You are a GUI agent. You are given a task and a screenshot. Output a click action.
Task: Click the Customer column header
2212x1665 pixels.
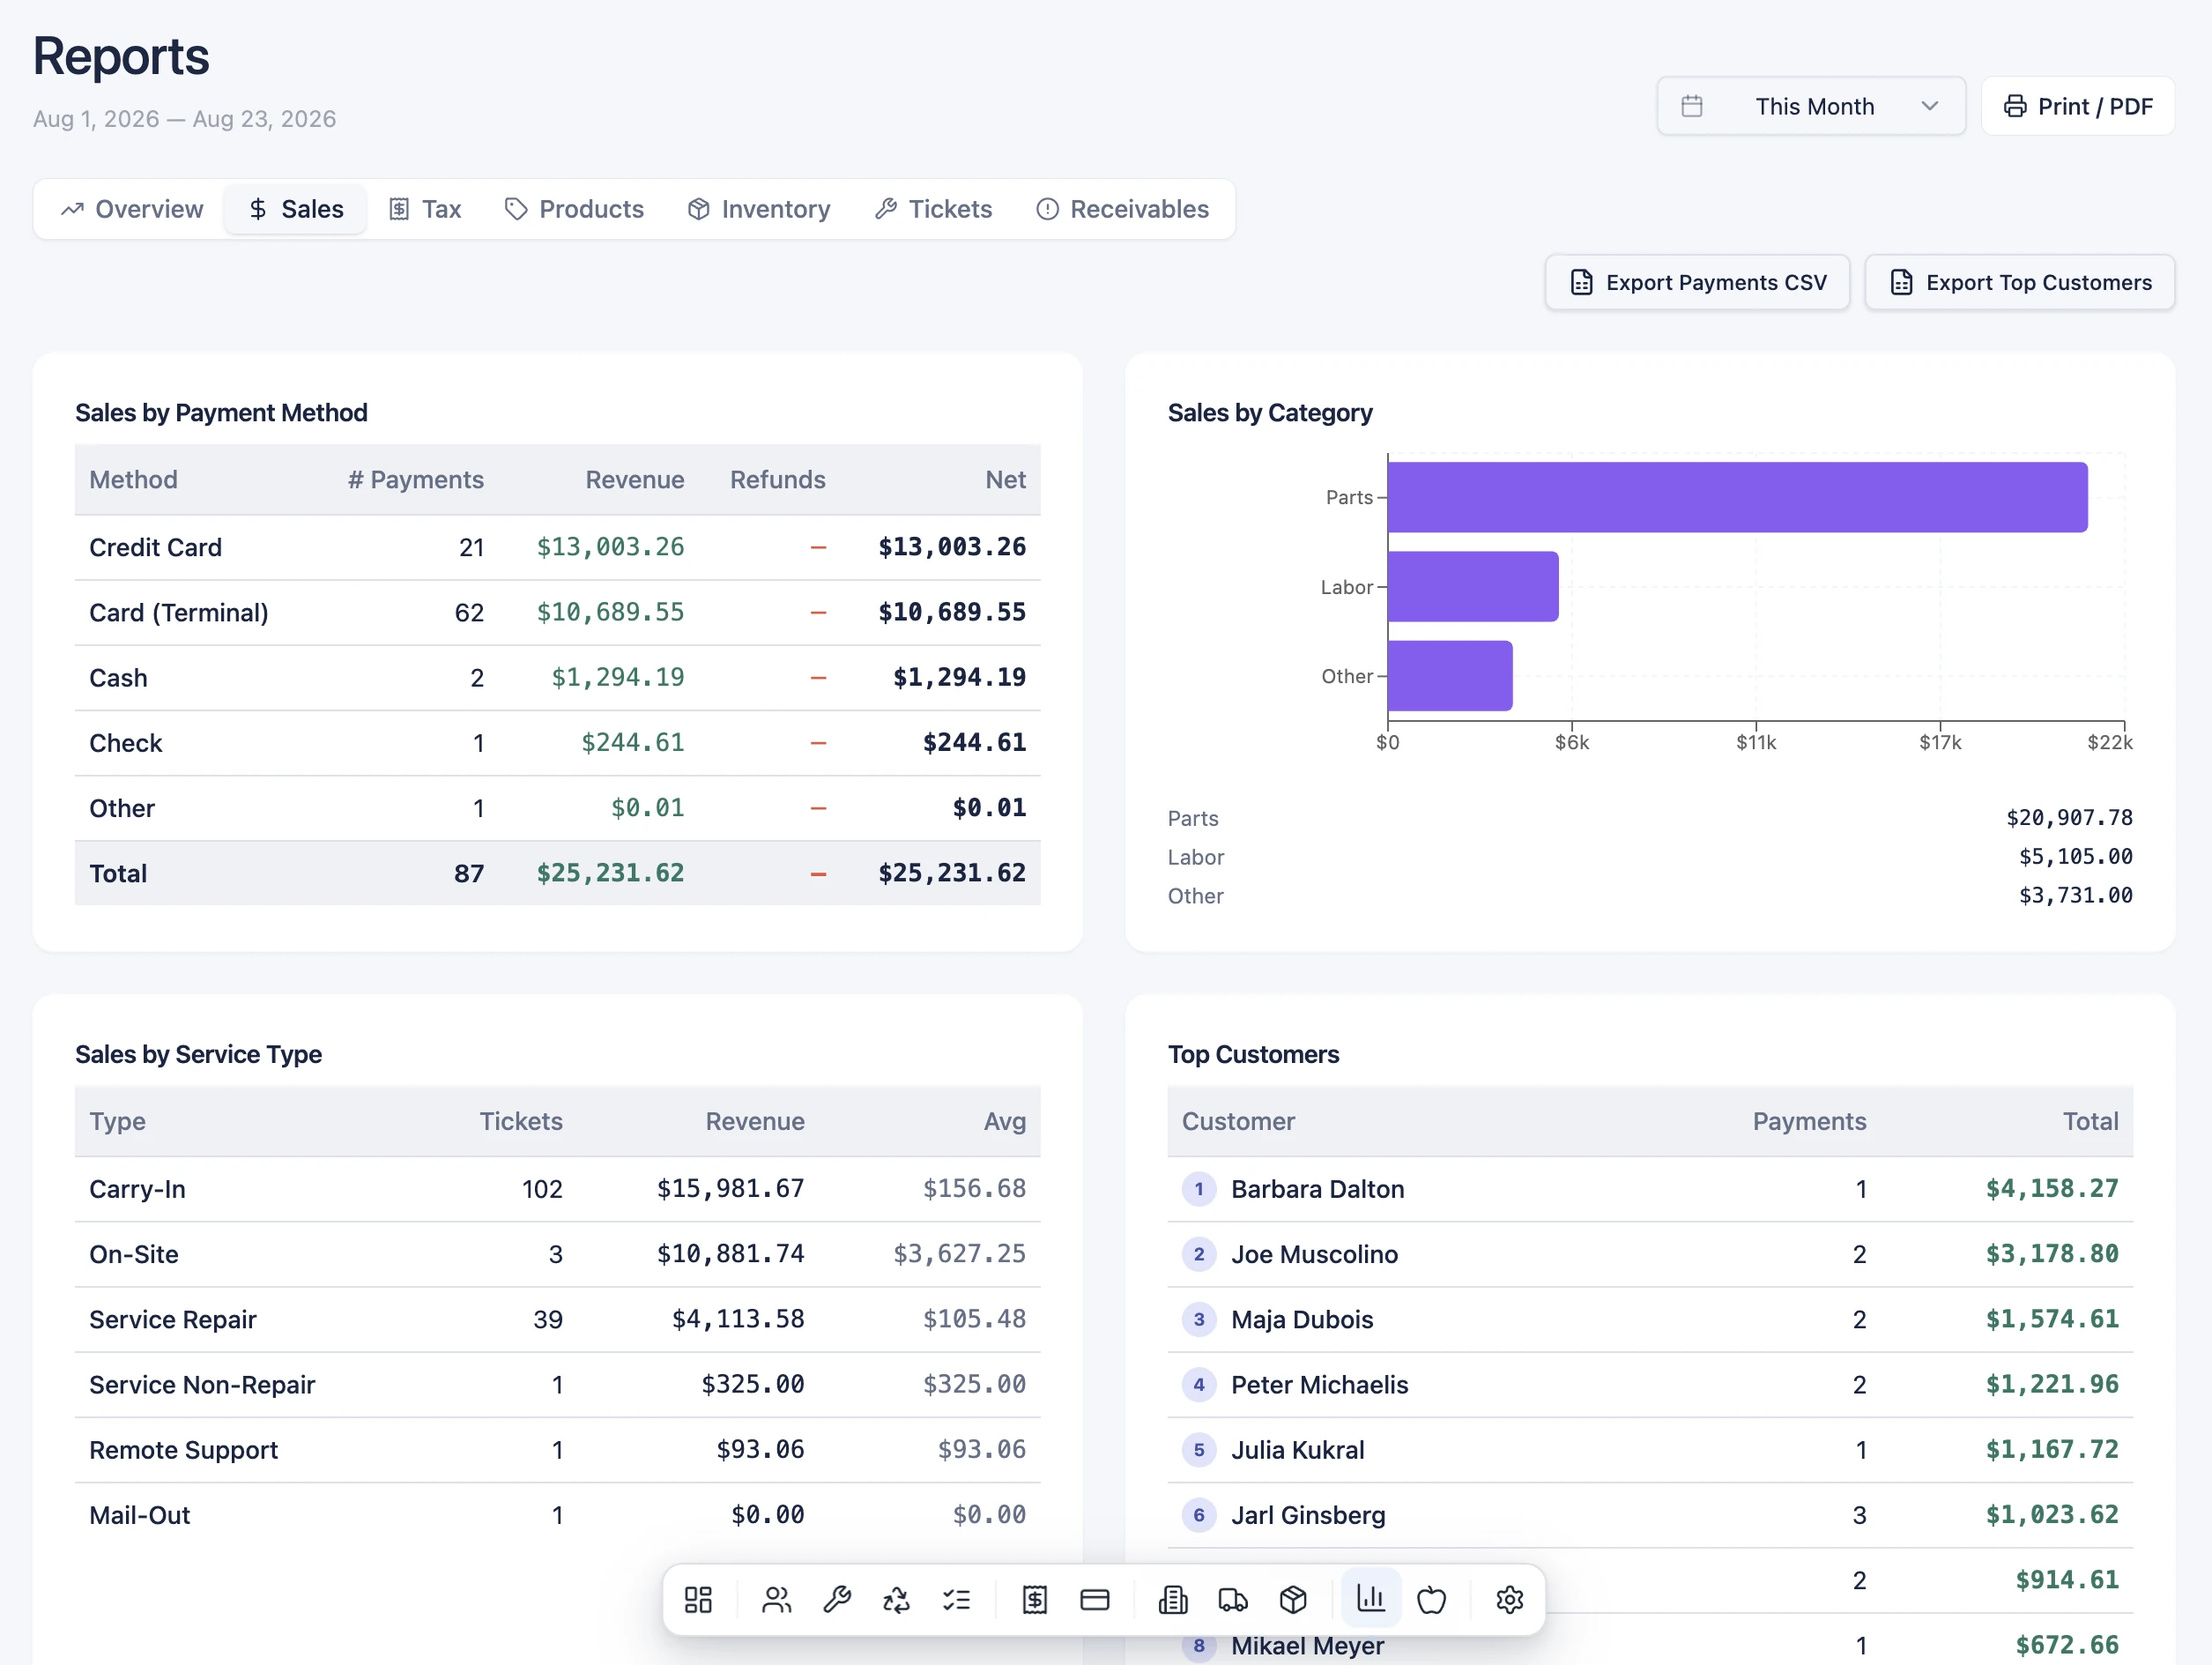[1238, 1122]
